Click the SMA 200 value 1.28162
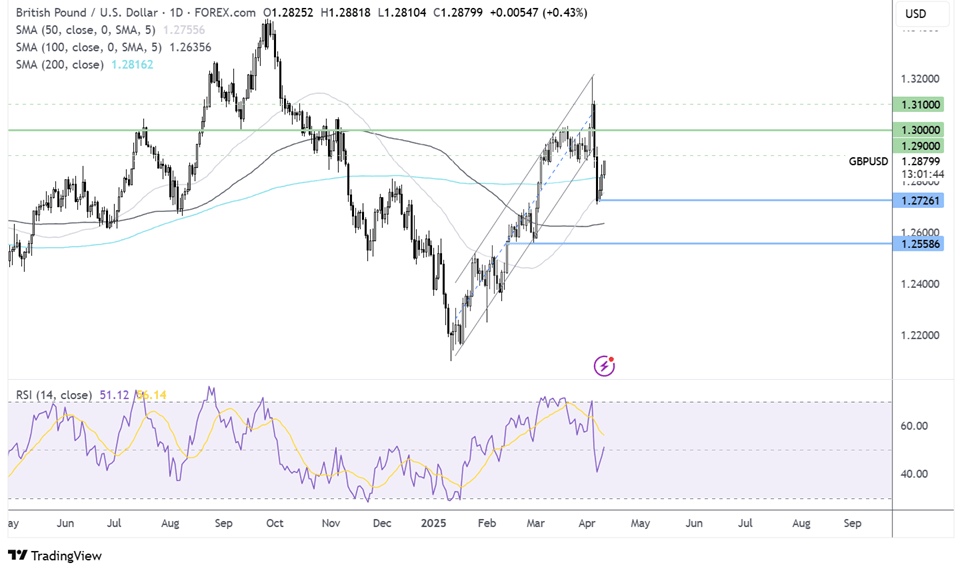 click(x=132, y=65)
